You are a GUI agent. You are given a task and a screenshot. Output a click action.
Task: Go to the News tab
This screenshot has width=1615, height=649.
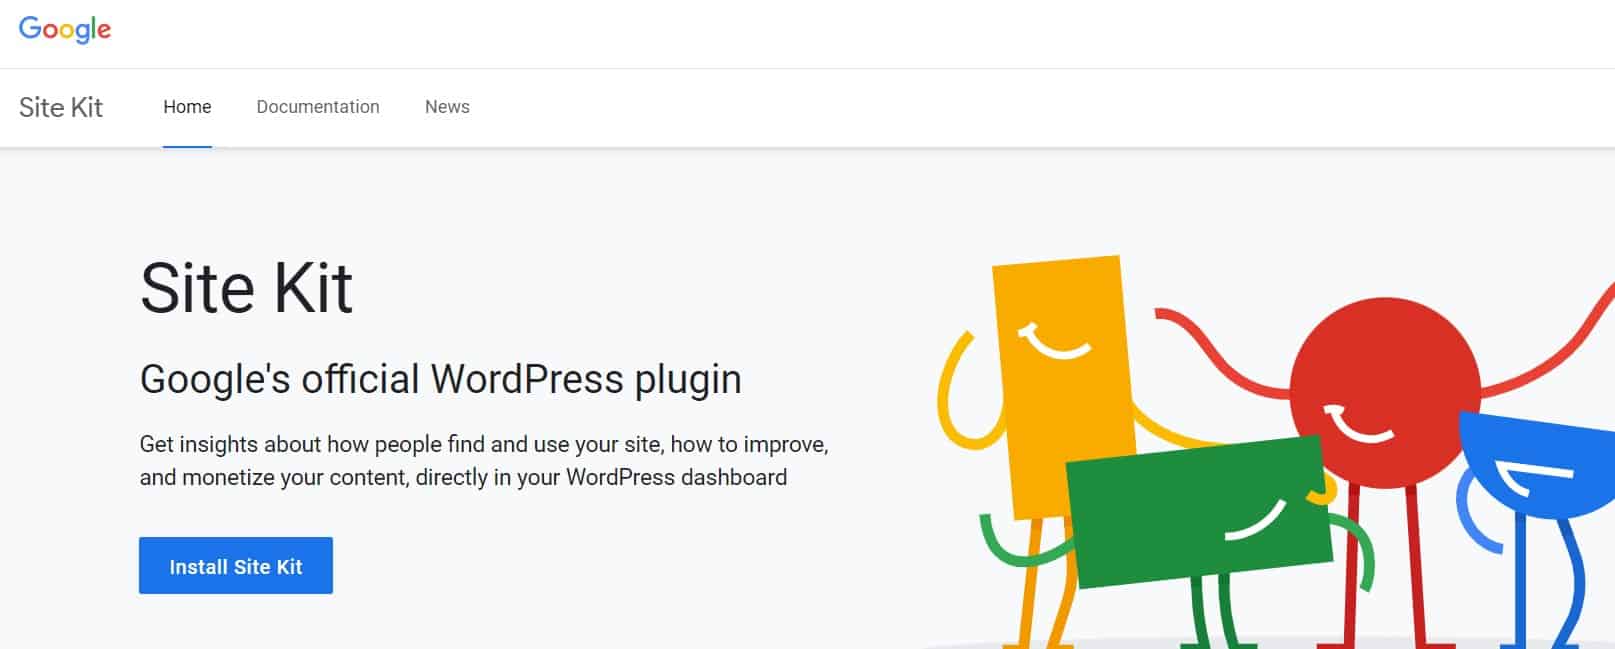447,107
